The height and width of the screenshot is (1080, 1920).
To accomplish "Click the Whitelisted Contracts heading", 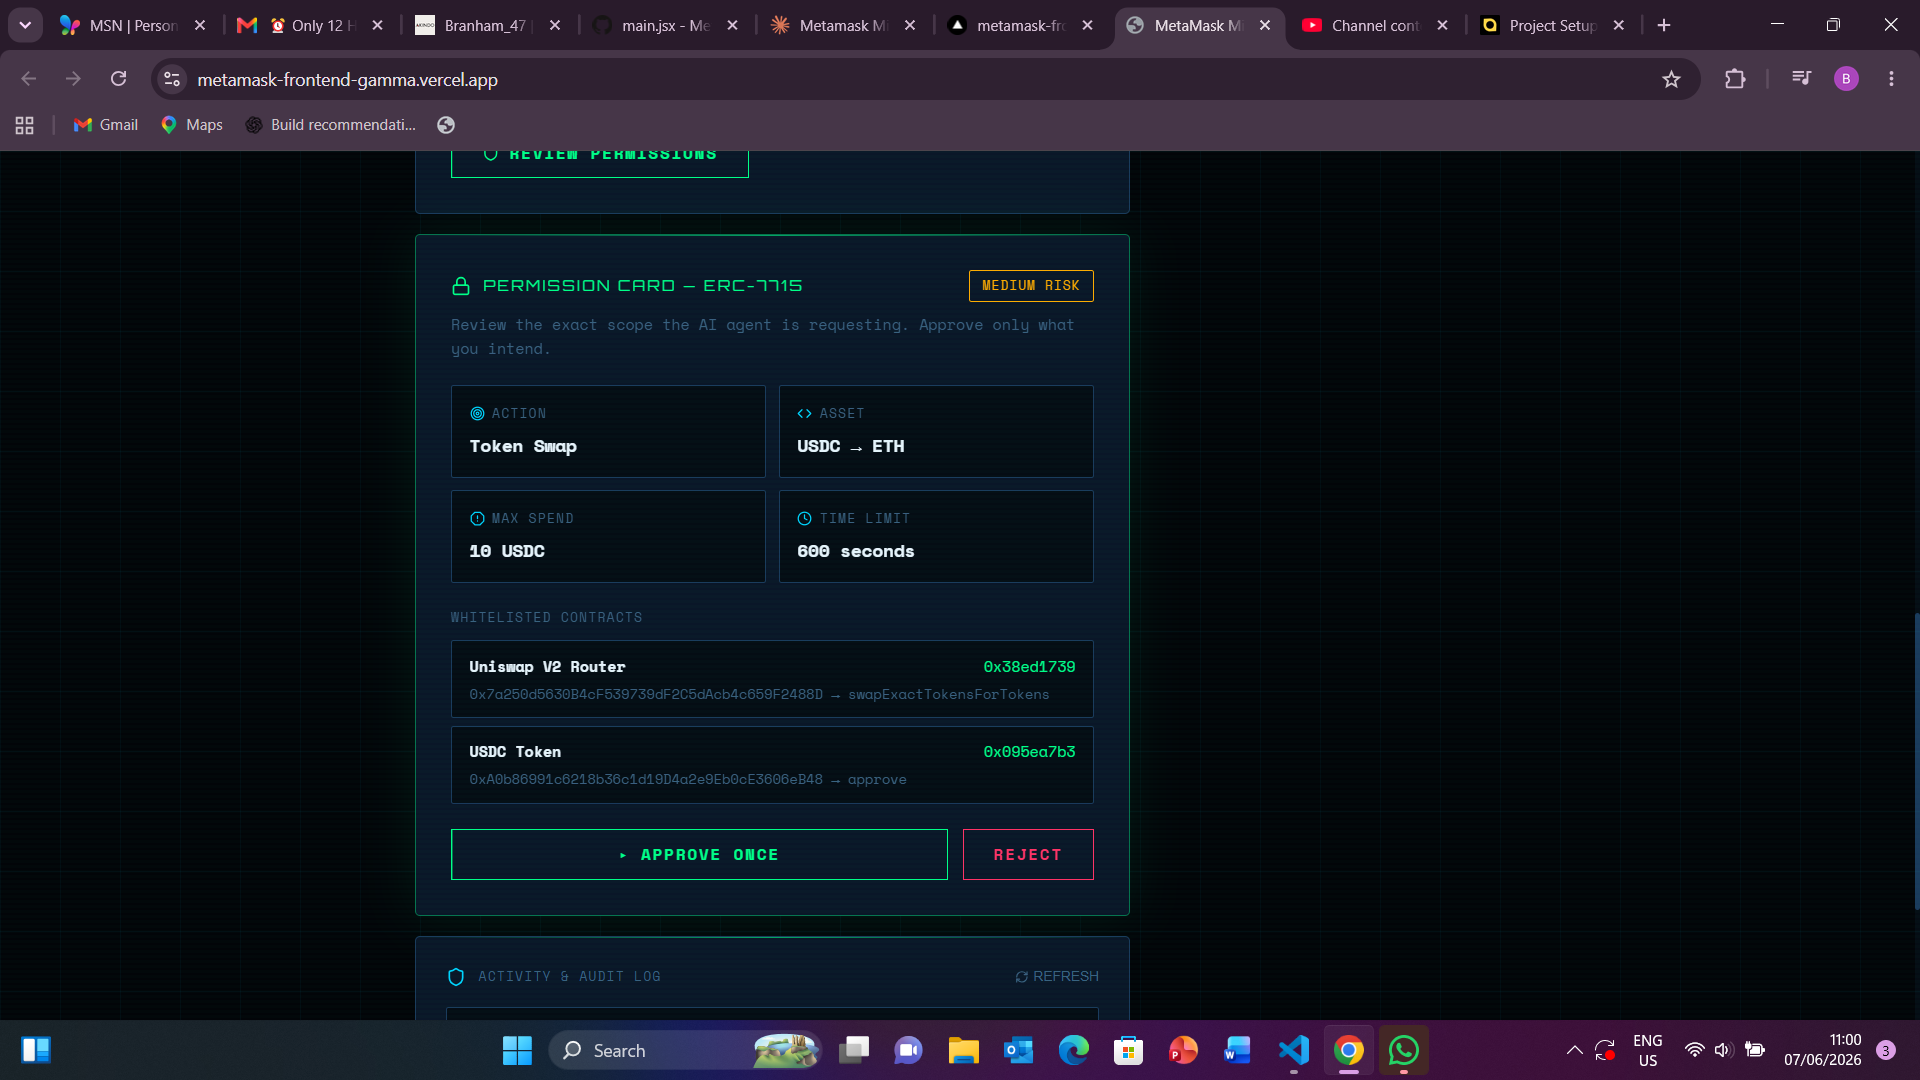I will [x=547, y=618].
